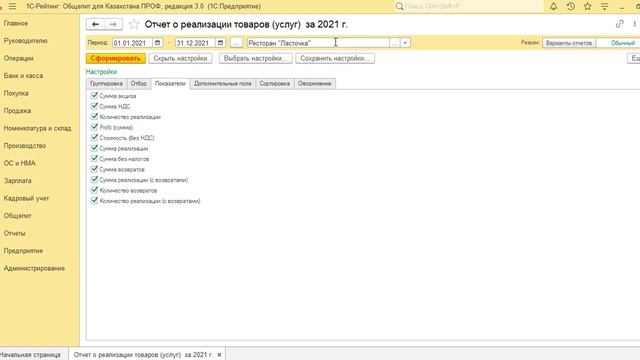Open calendar for the start date
The image size is (640, 360).
(x=158, y=42)
